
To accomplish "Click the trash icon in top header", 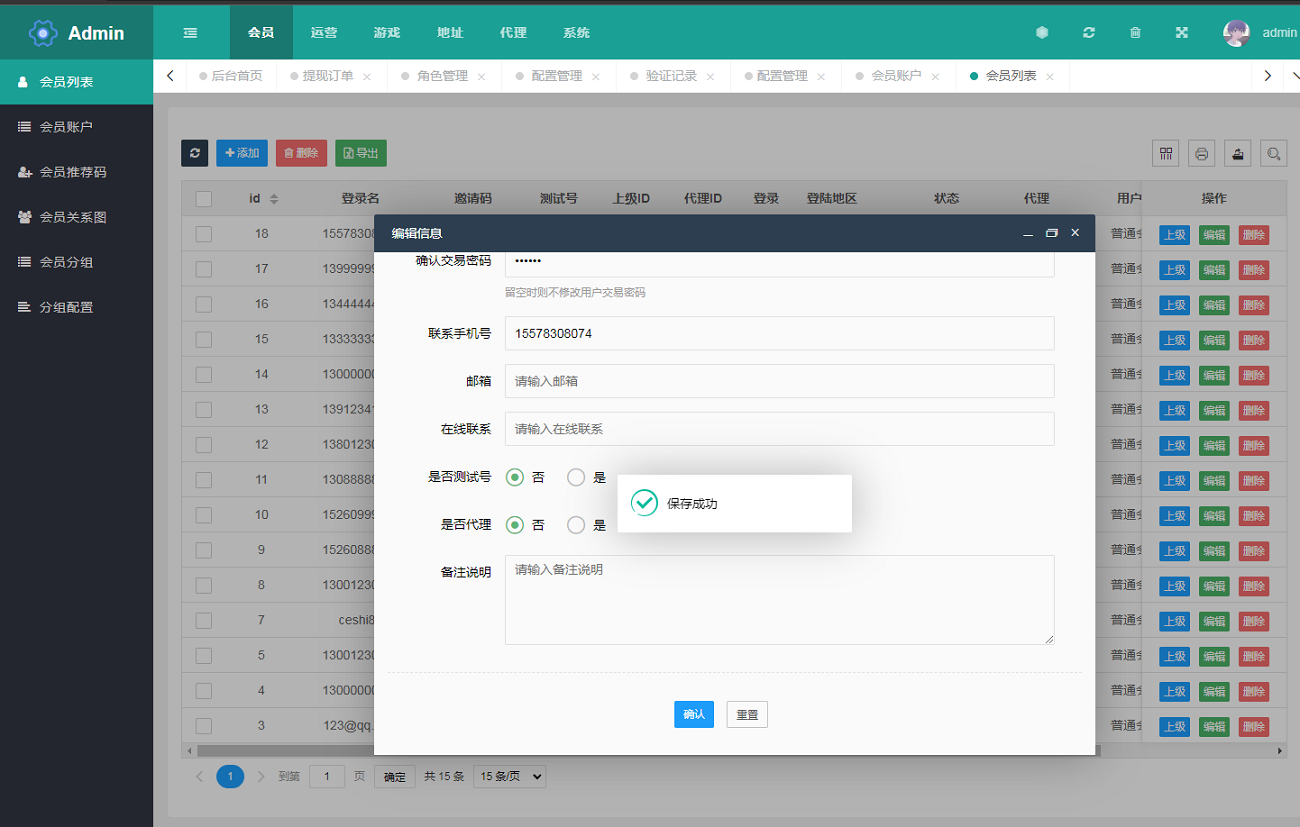I will coord(1135,33).
